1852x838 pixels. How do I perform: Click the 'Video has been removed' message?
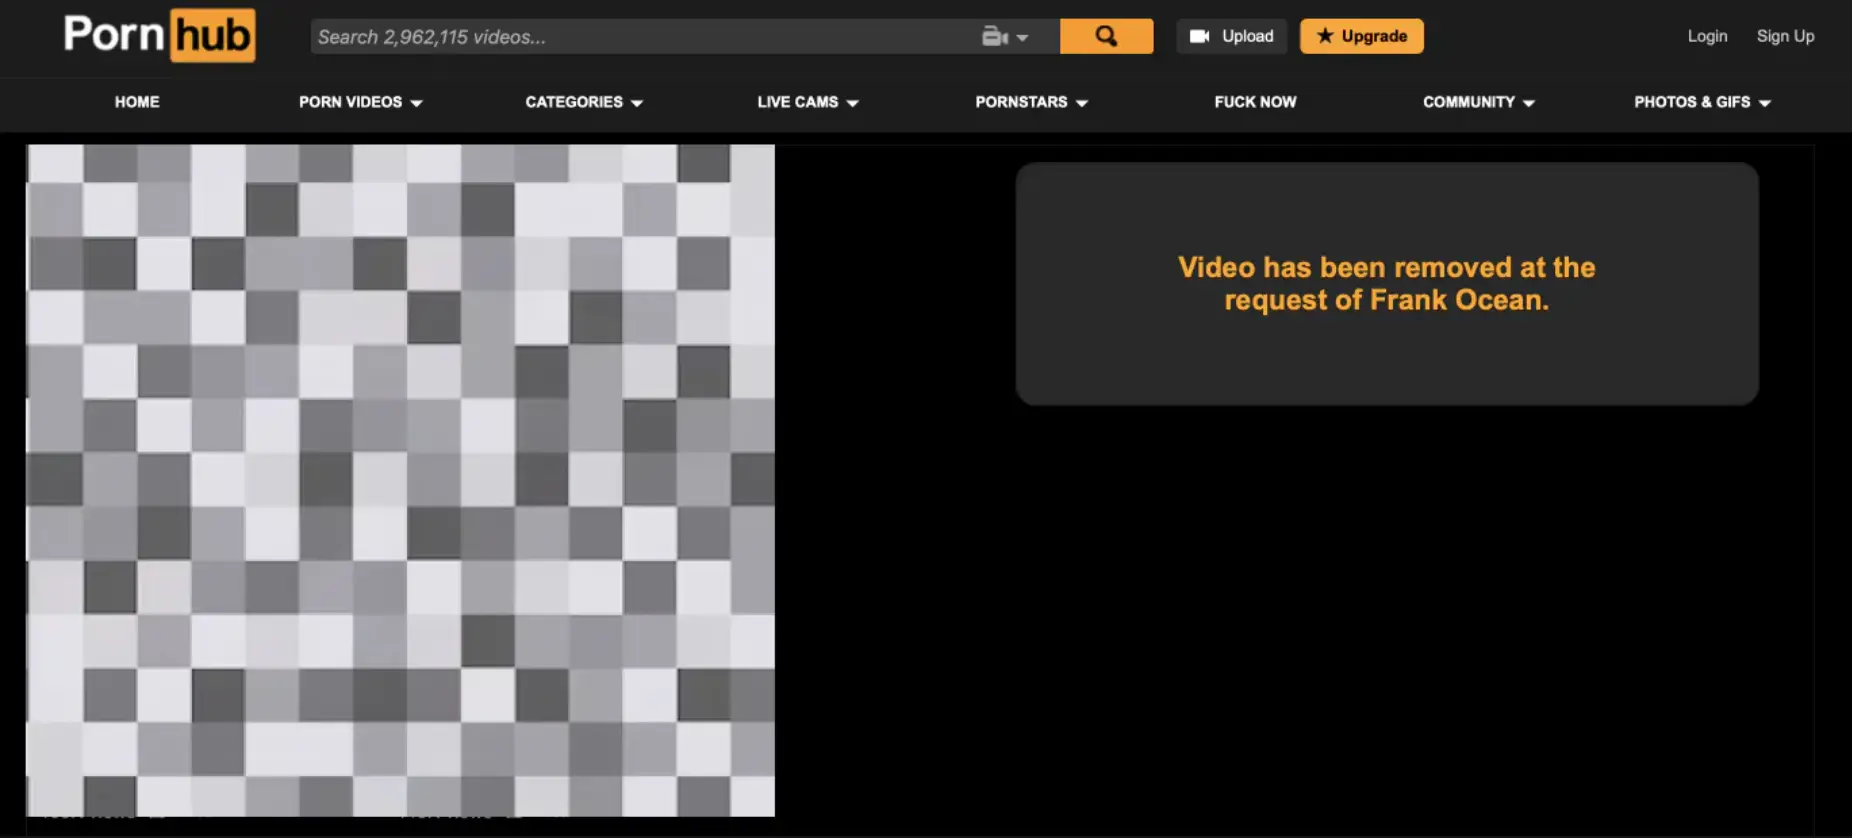1387,284
